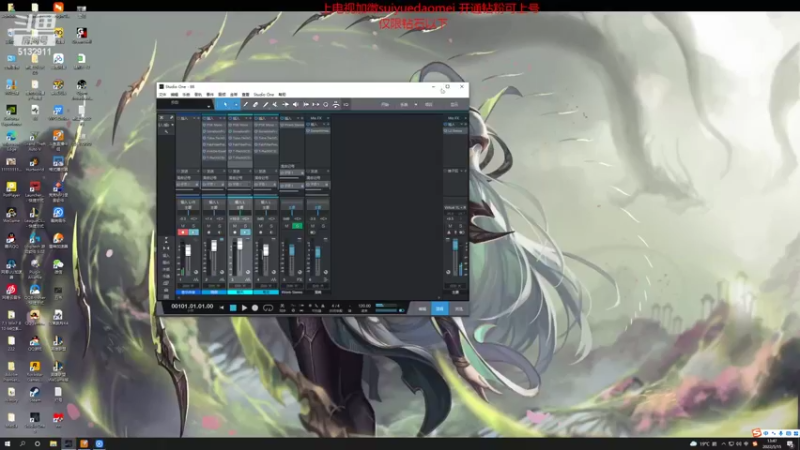Open the Windows notification center icon
The image size is (800, 450).
790,444
